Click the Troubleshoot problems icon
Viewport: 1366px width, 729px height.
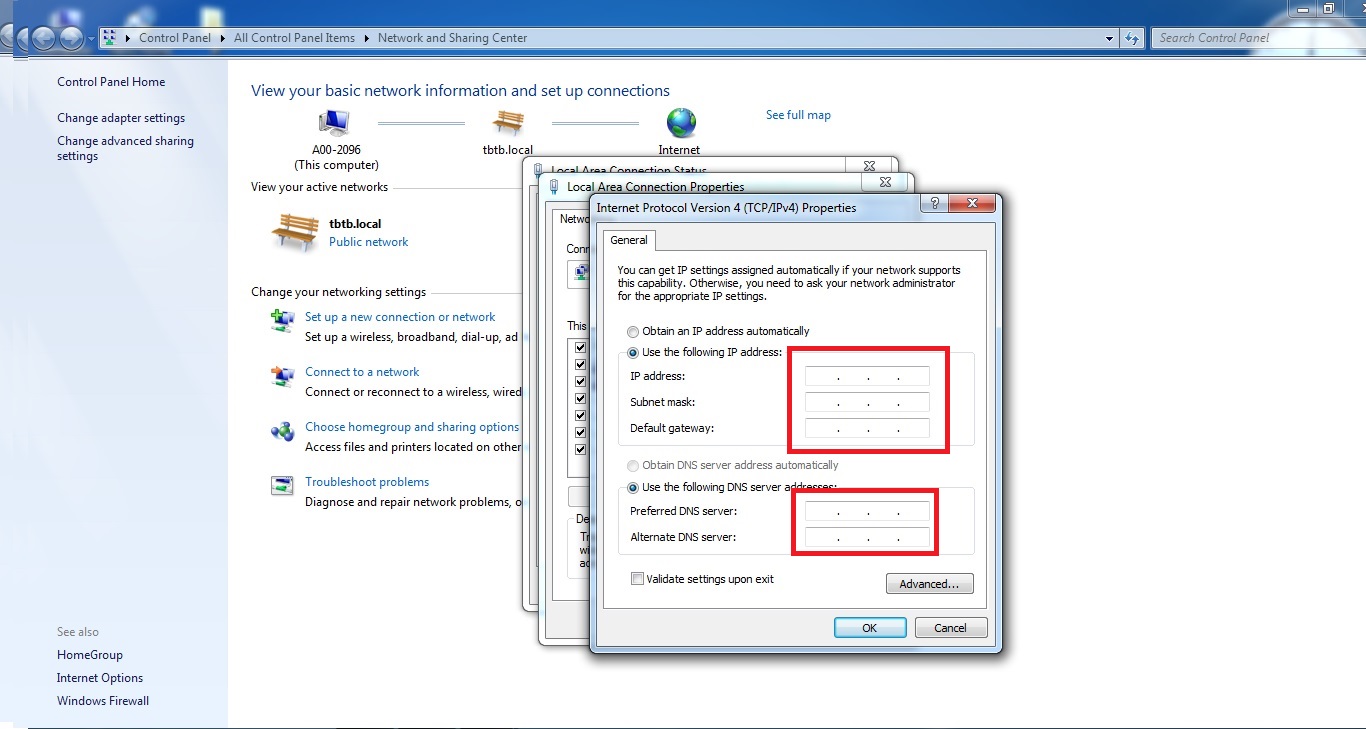(x=283, y=485)
